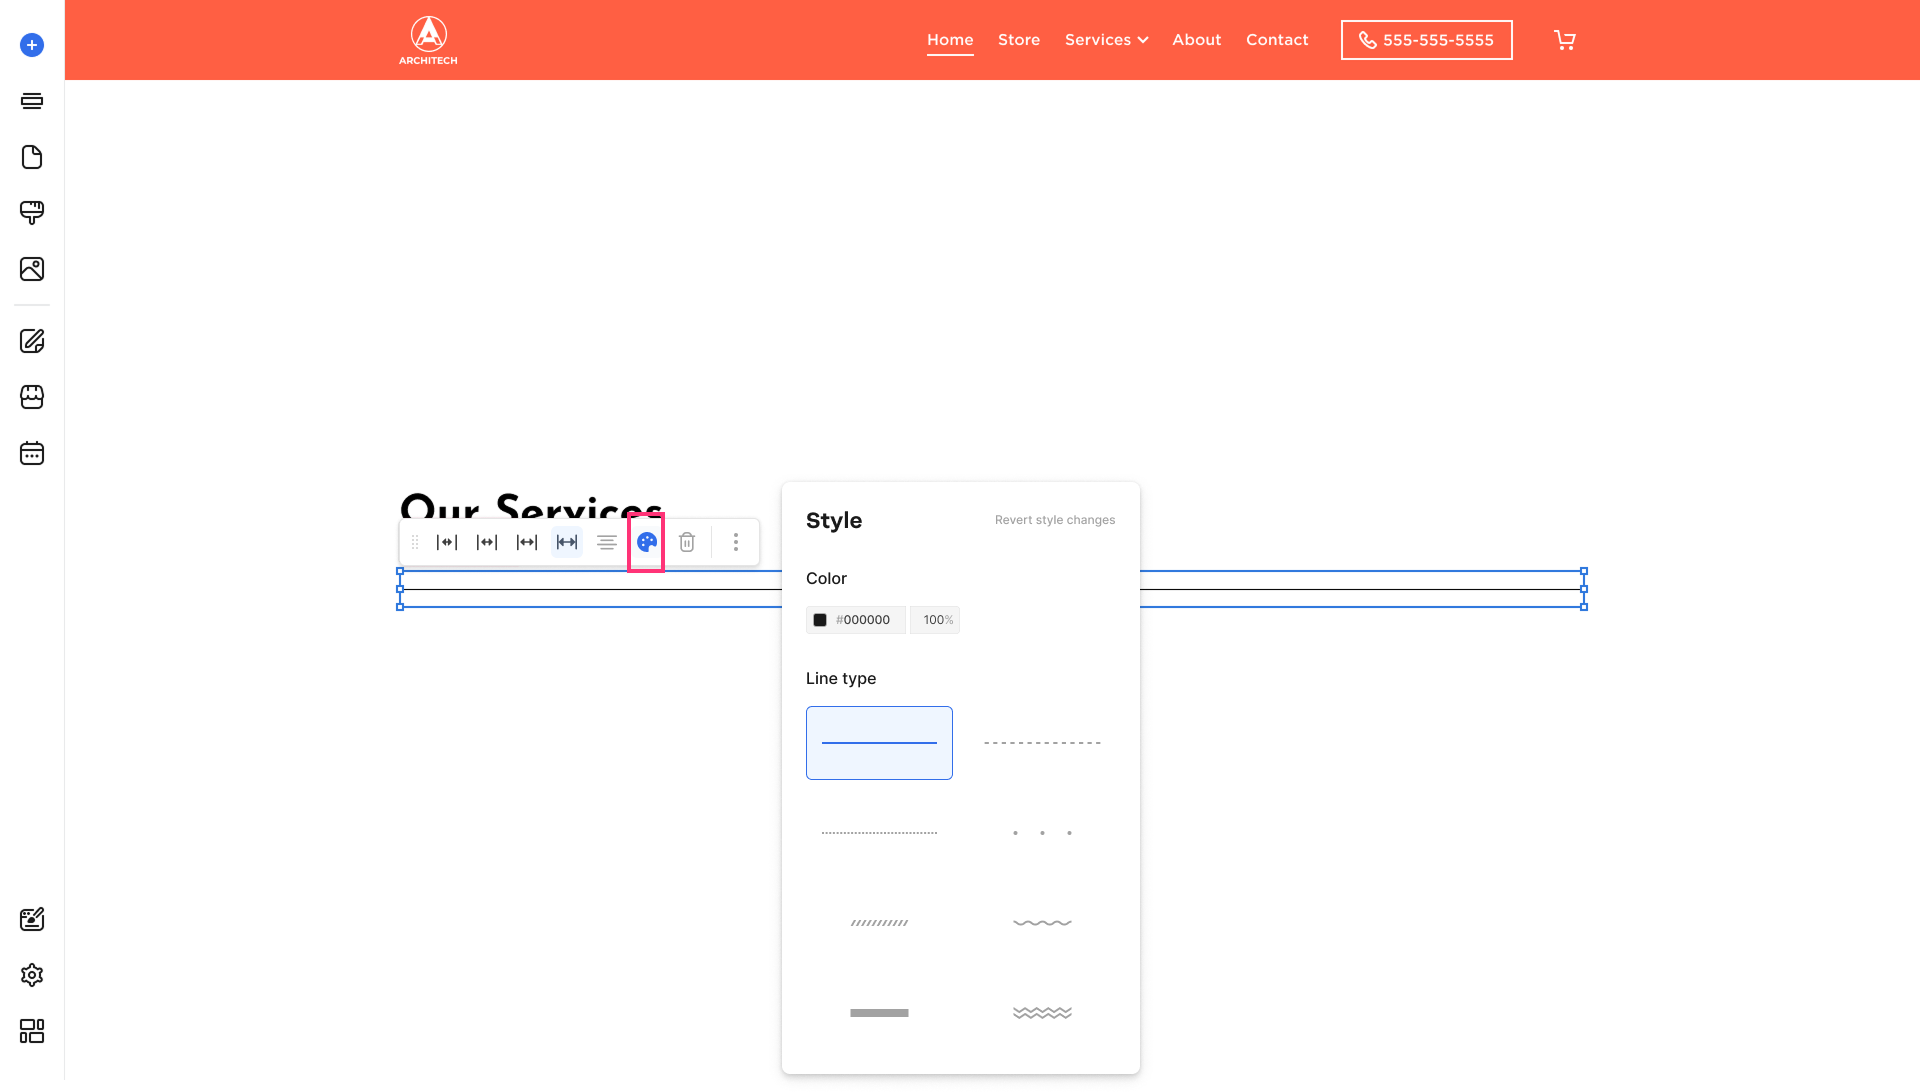The width and height of the screenshot is (1920, 1092).
Task: Open the Pages icon in sidebar
Action: [32, 157]
